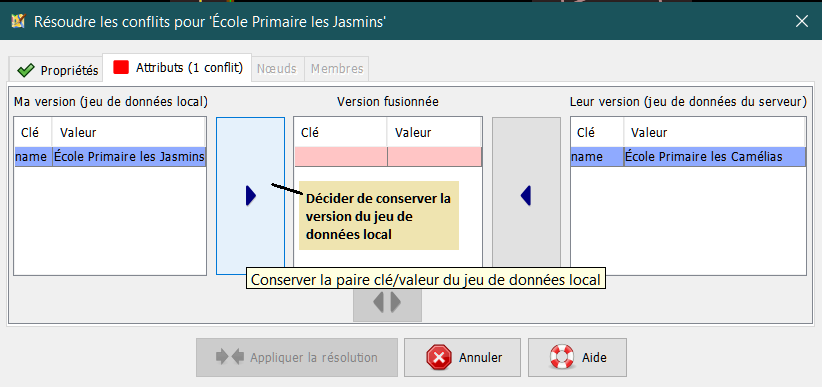Click the JOSM app icon in title bar
This screenshot has height=387, width=822.
point(18,21)
